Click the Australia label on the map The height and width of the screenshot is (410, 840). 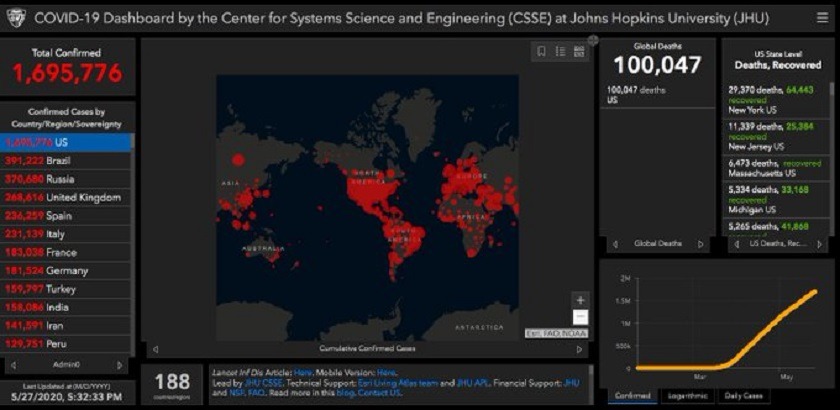pyautogui.click(x=263, y=249)
